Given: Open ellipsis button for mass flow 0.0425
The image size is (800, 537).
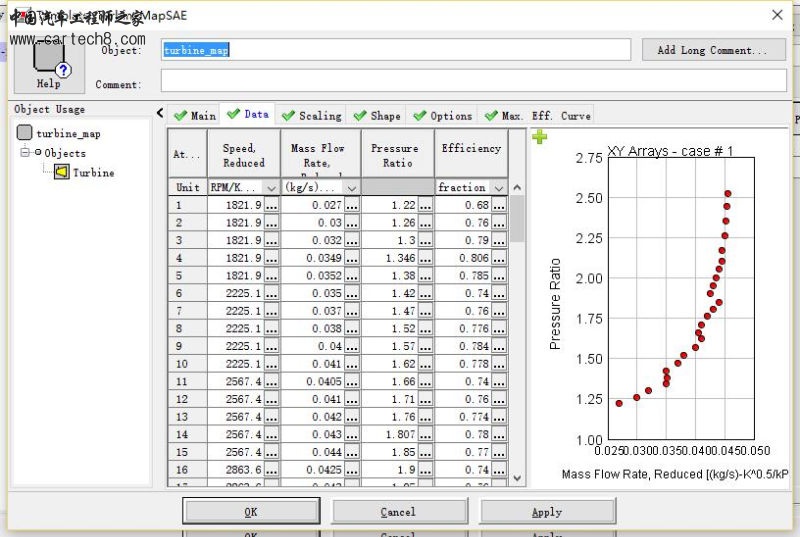Looking at the screenshot, I should (x=352, y=470).
